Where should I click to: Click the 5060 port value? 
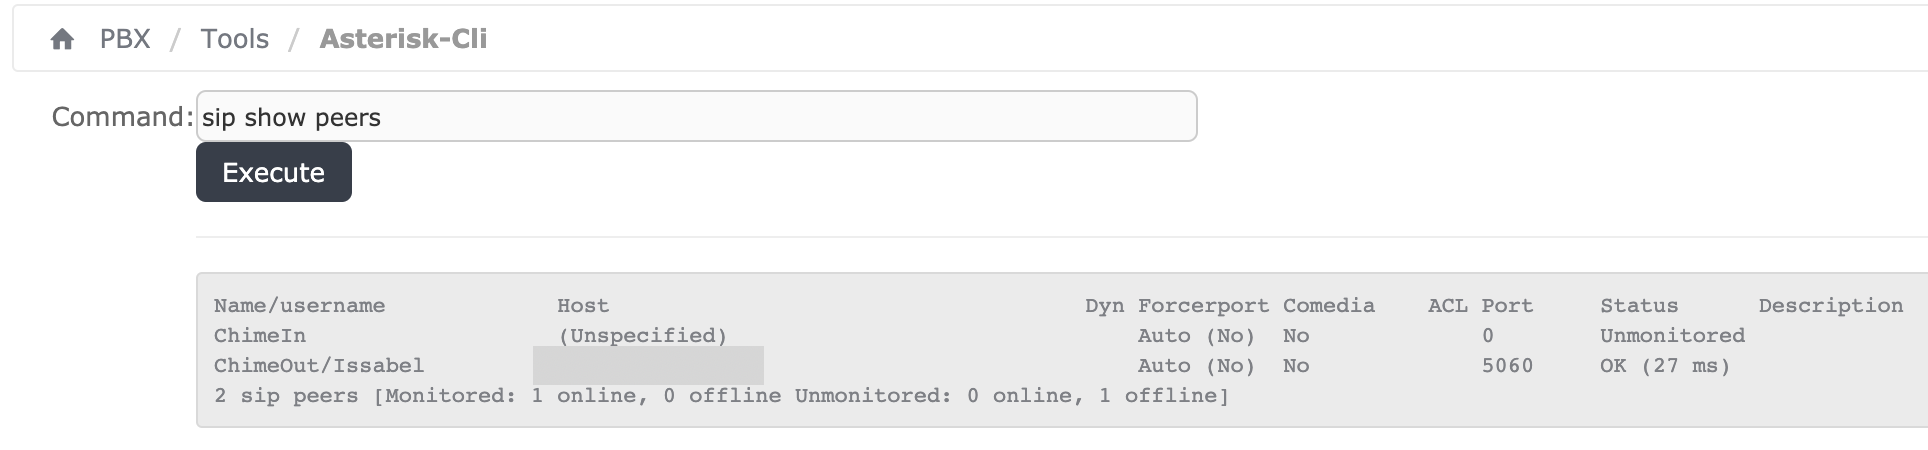pos(1507,366)
